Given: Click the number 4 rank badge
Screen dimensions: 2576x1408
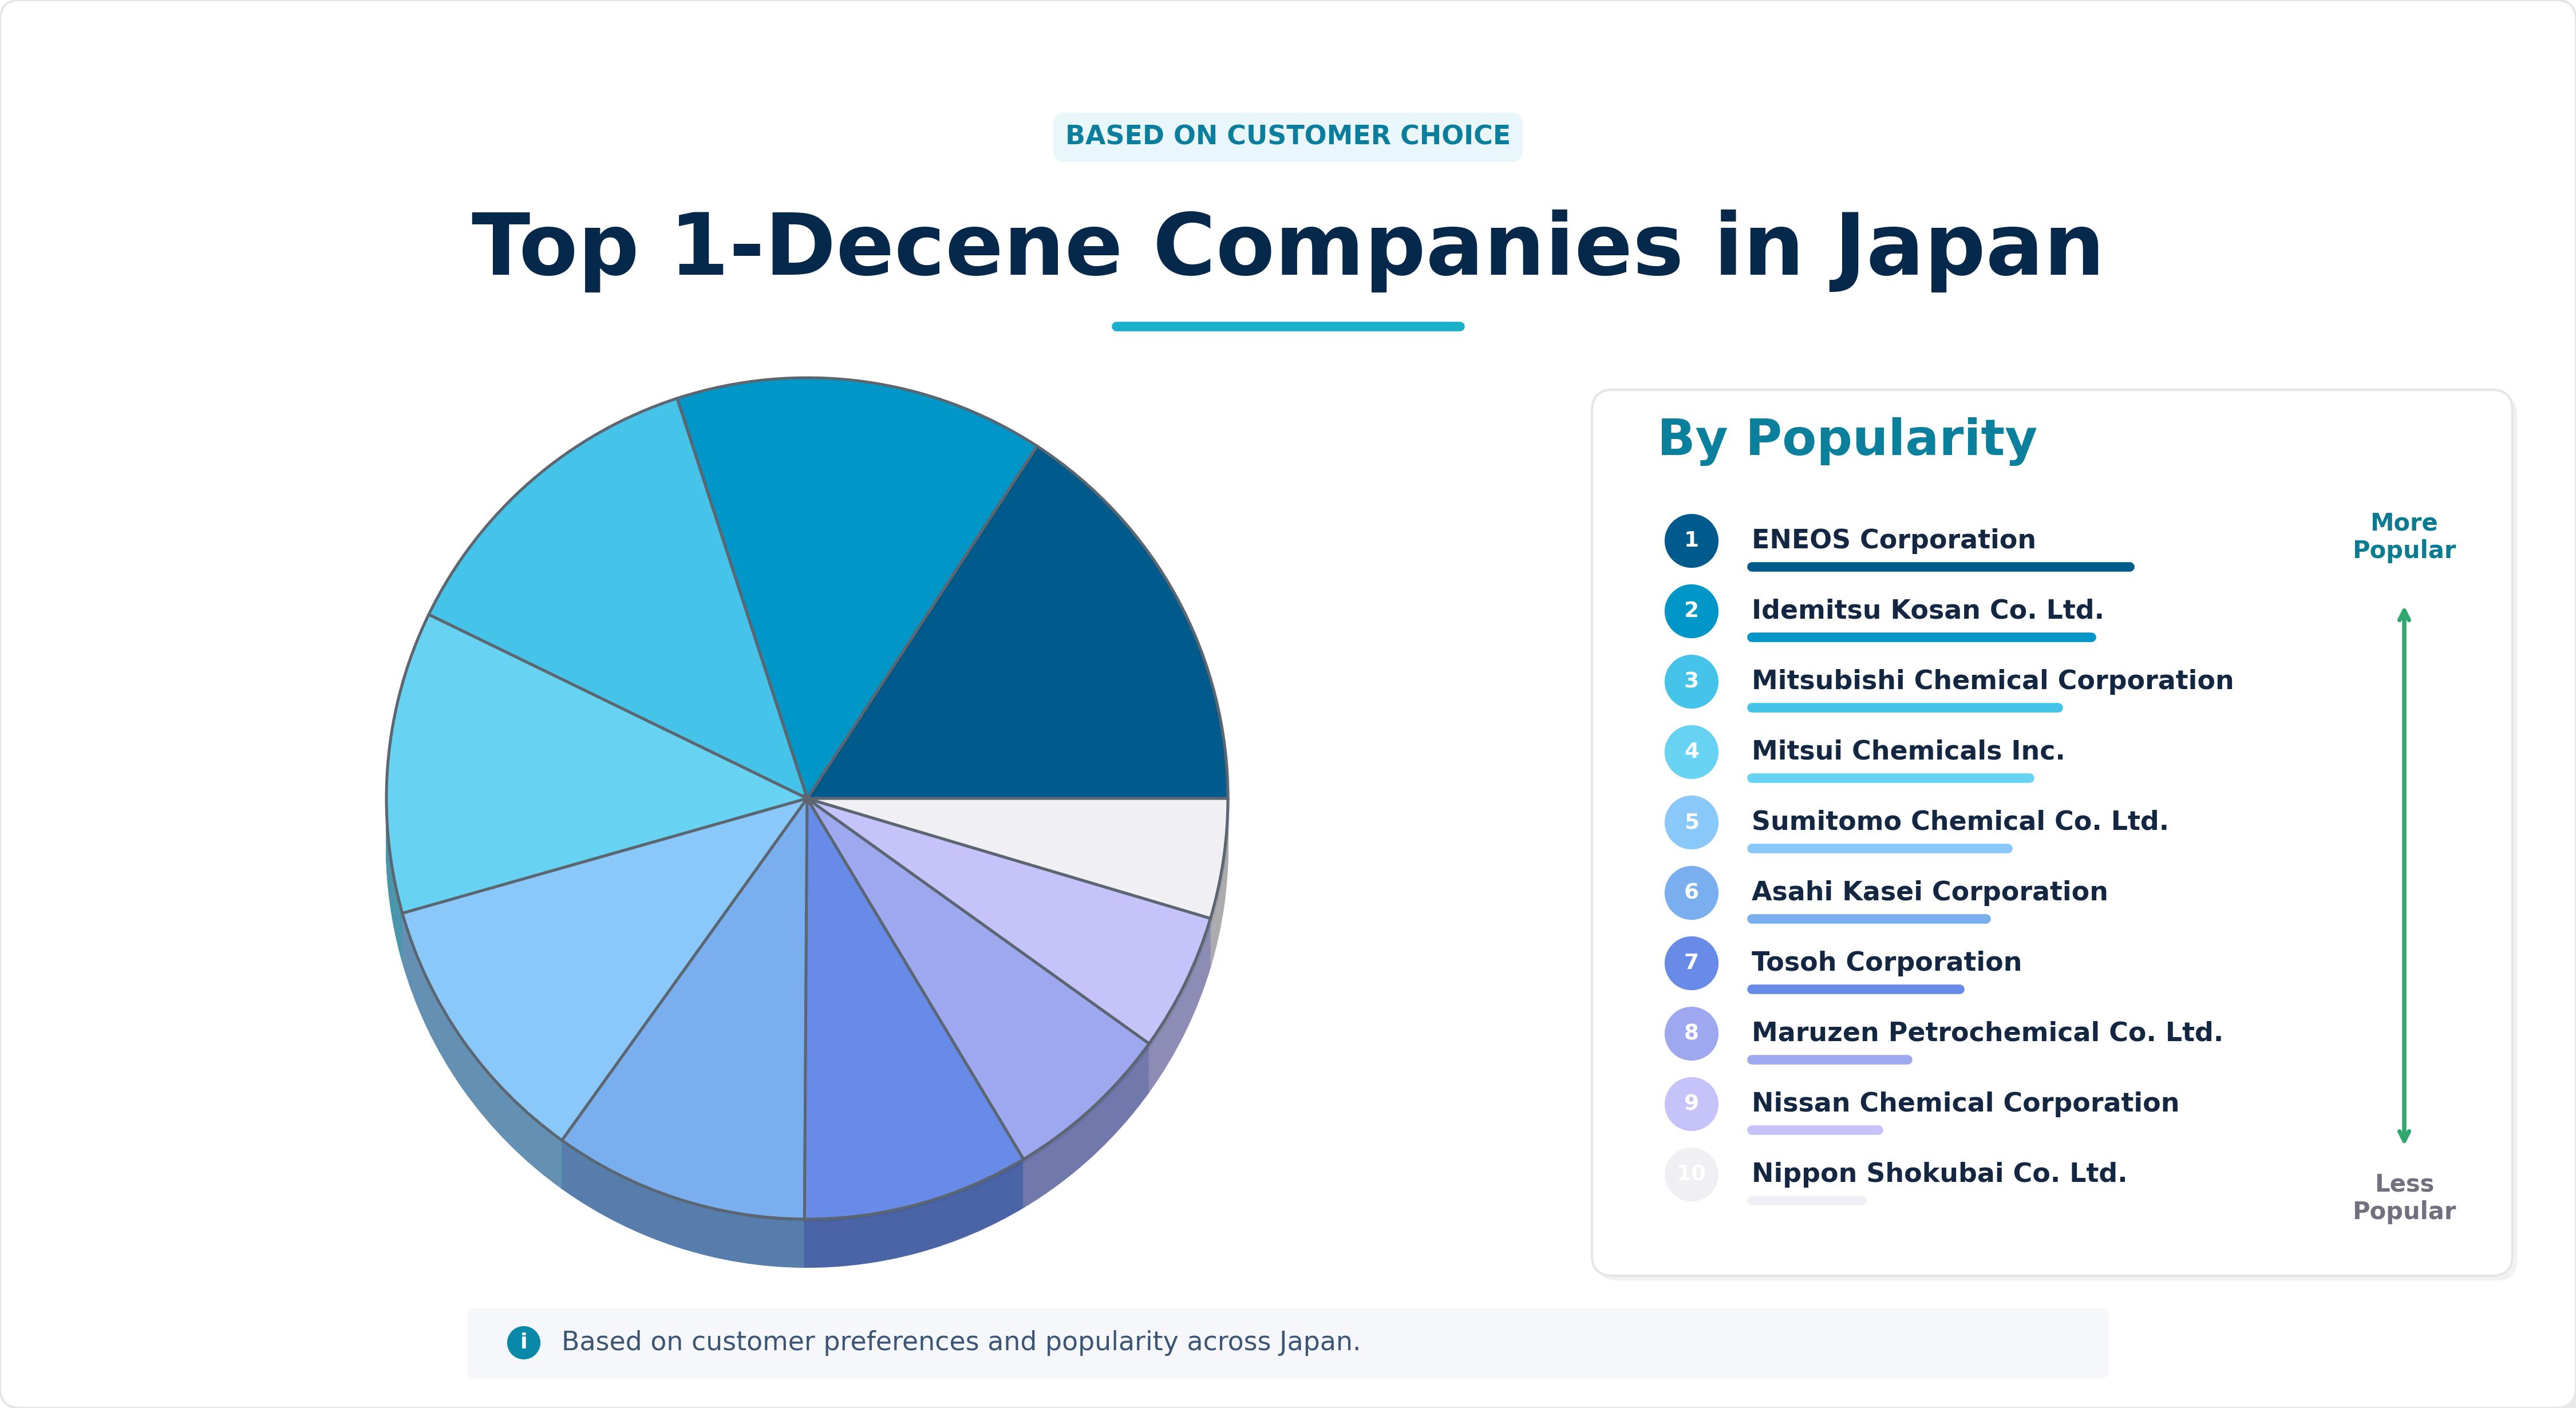Looking at the screenshot, I should coord(1691,752).
